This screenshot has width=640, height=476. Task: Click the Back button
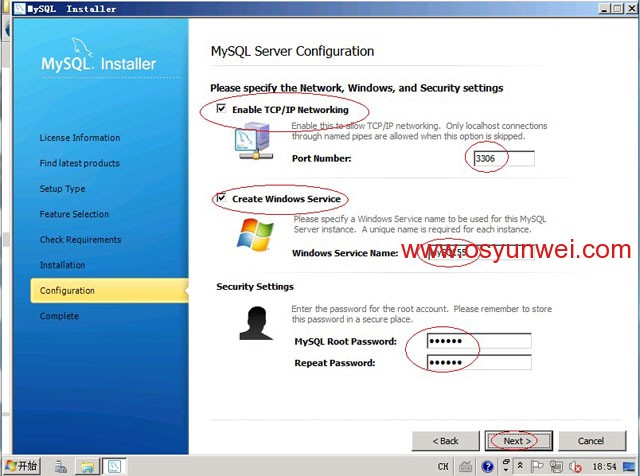pyautogui.click(x=445, y=441)
